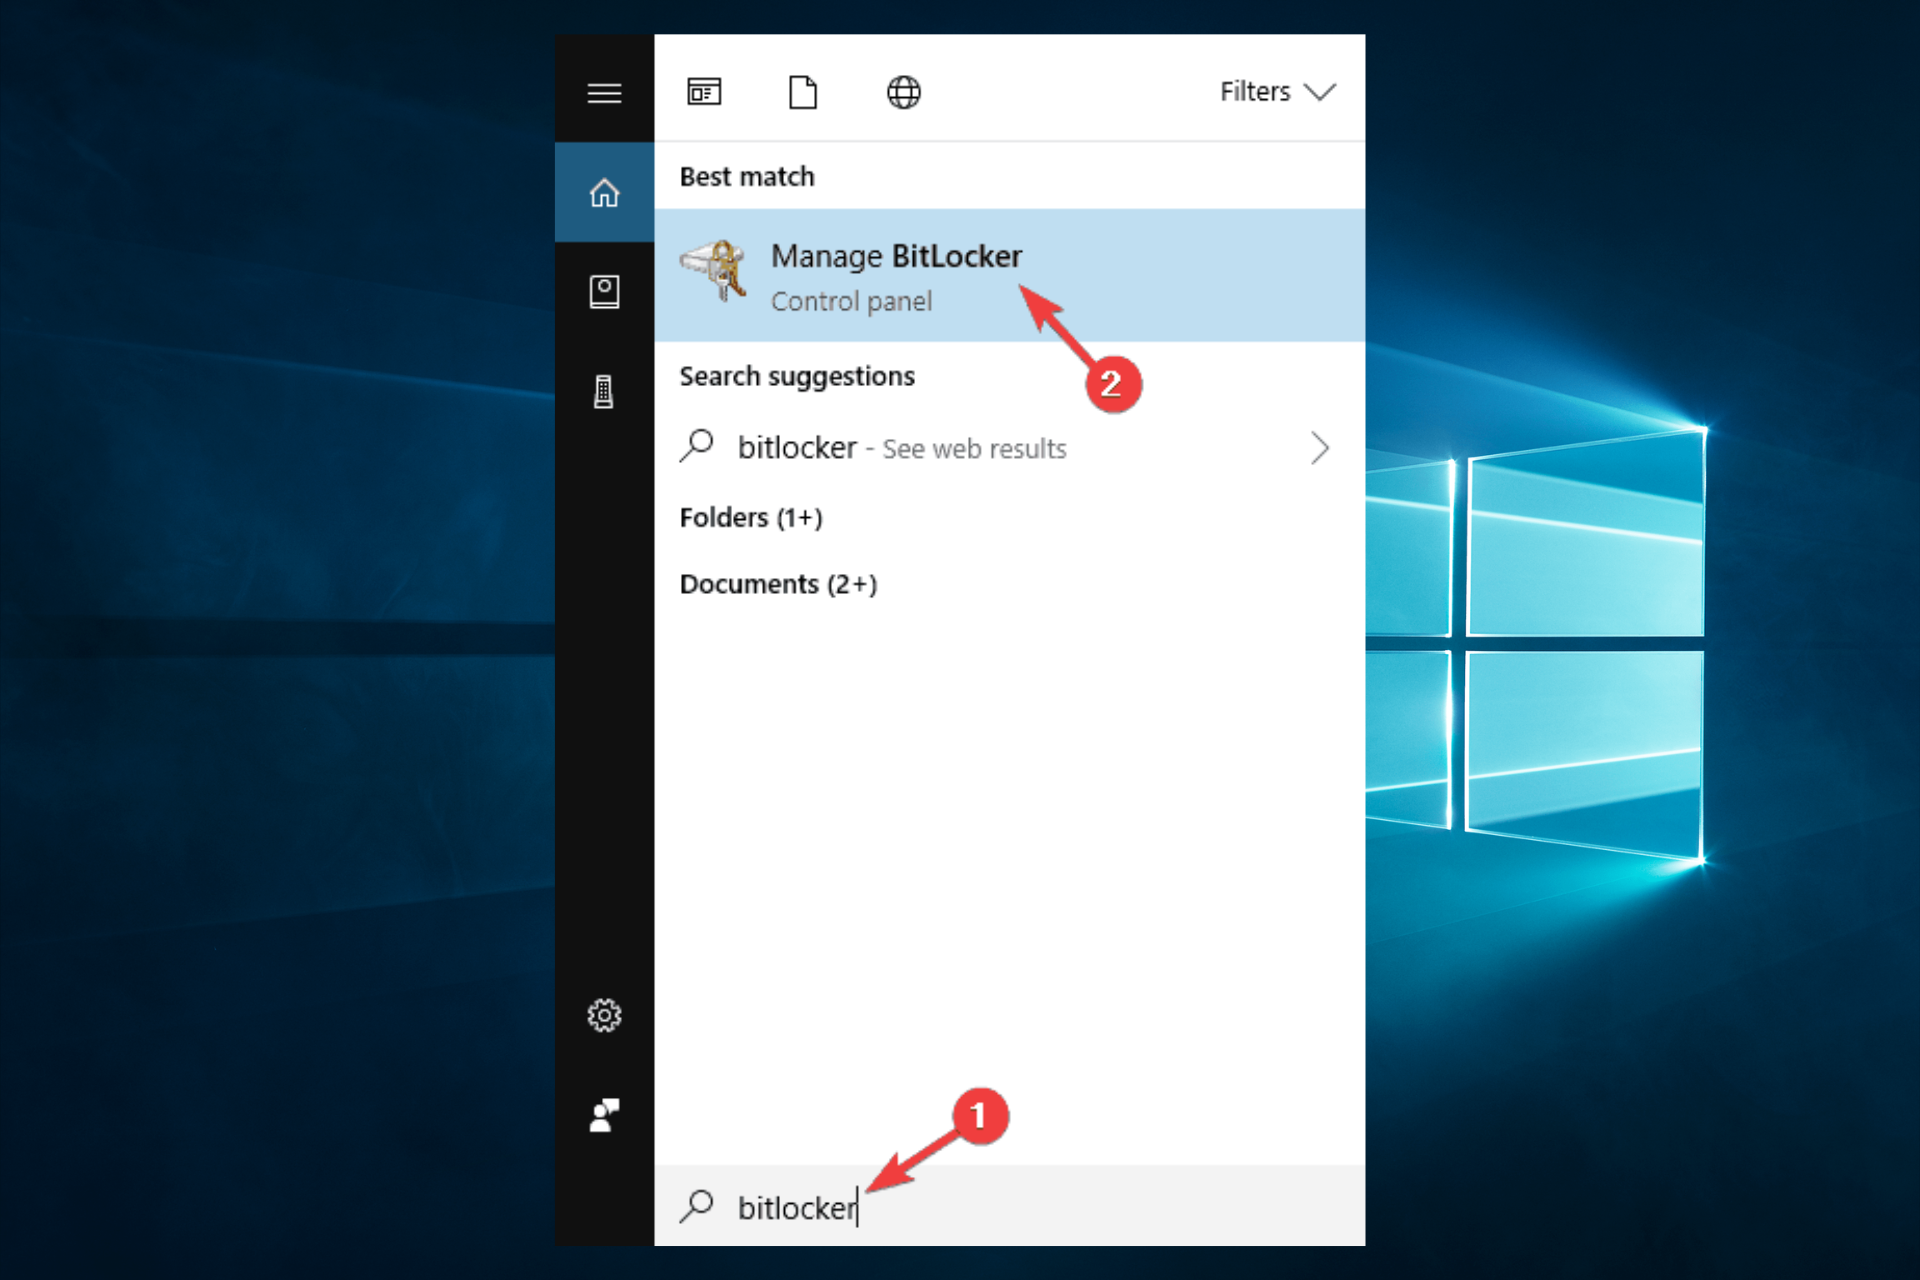Click the search box containing bitlocker

(x=1009, y=1206)
